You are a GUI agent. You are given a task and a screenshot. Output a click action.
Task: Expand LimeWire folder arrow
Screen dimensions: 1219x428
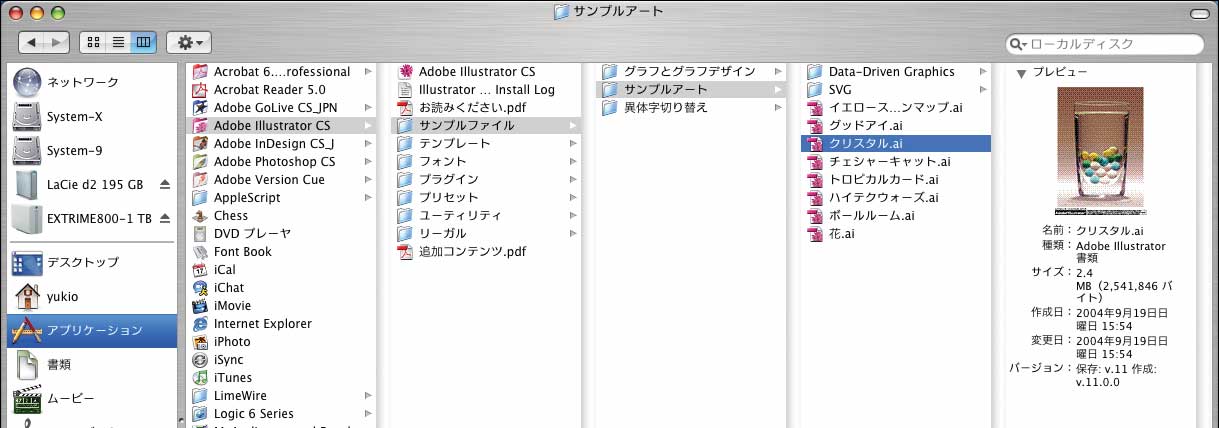(368, 396)
